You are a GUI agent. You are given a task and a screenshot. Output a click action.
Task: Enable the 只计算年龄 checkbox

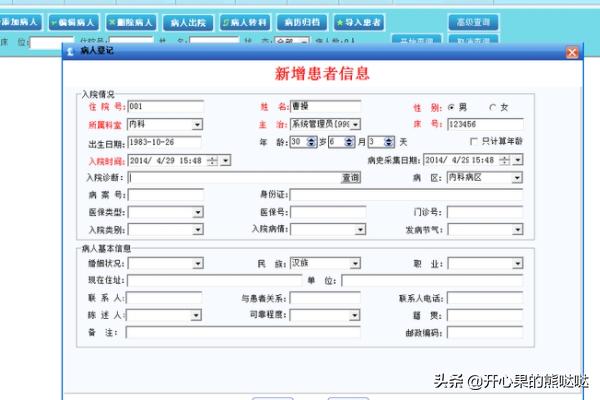(474, 142)
